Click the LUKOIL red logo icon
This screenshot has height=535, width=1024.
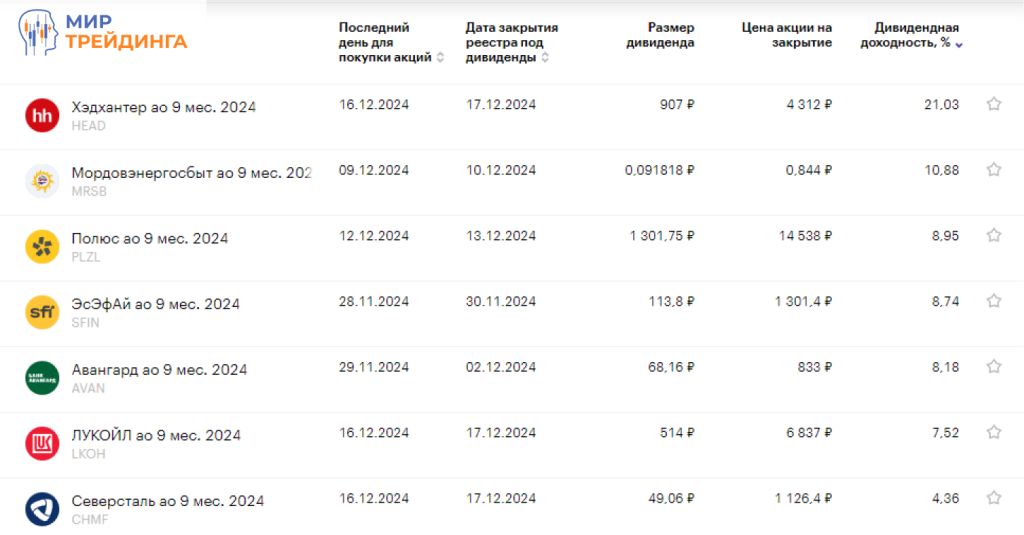pos(42,444)
